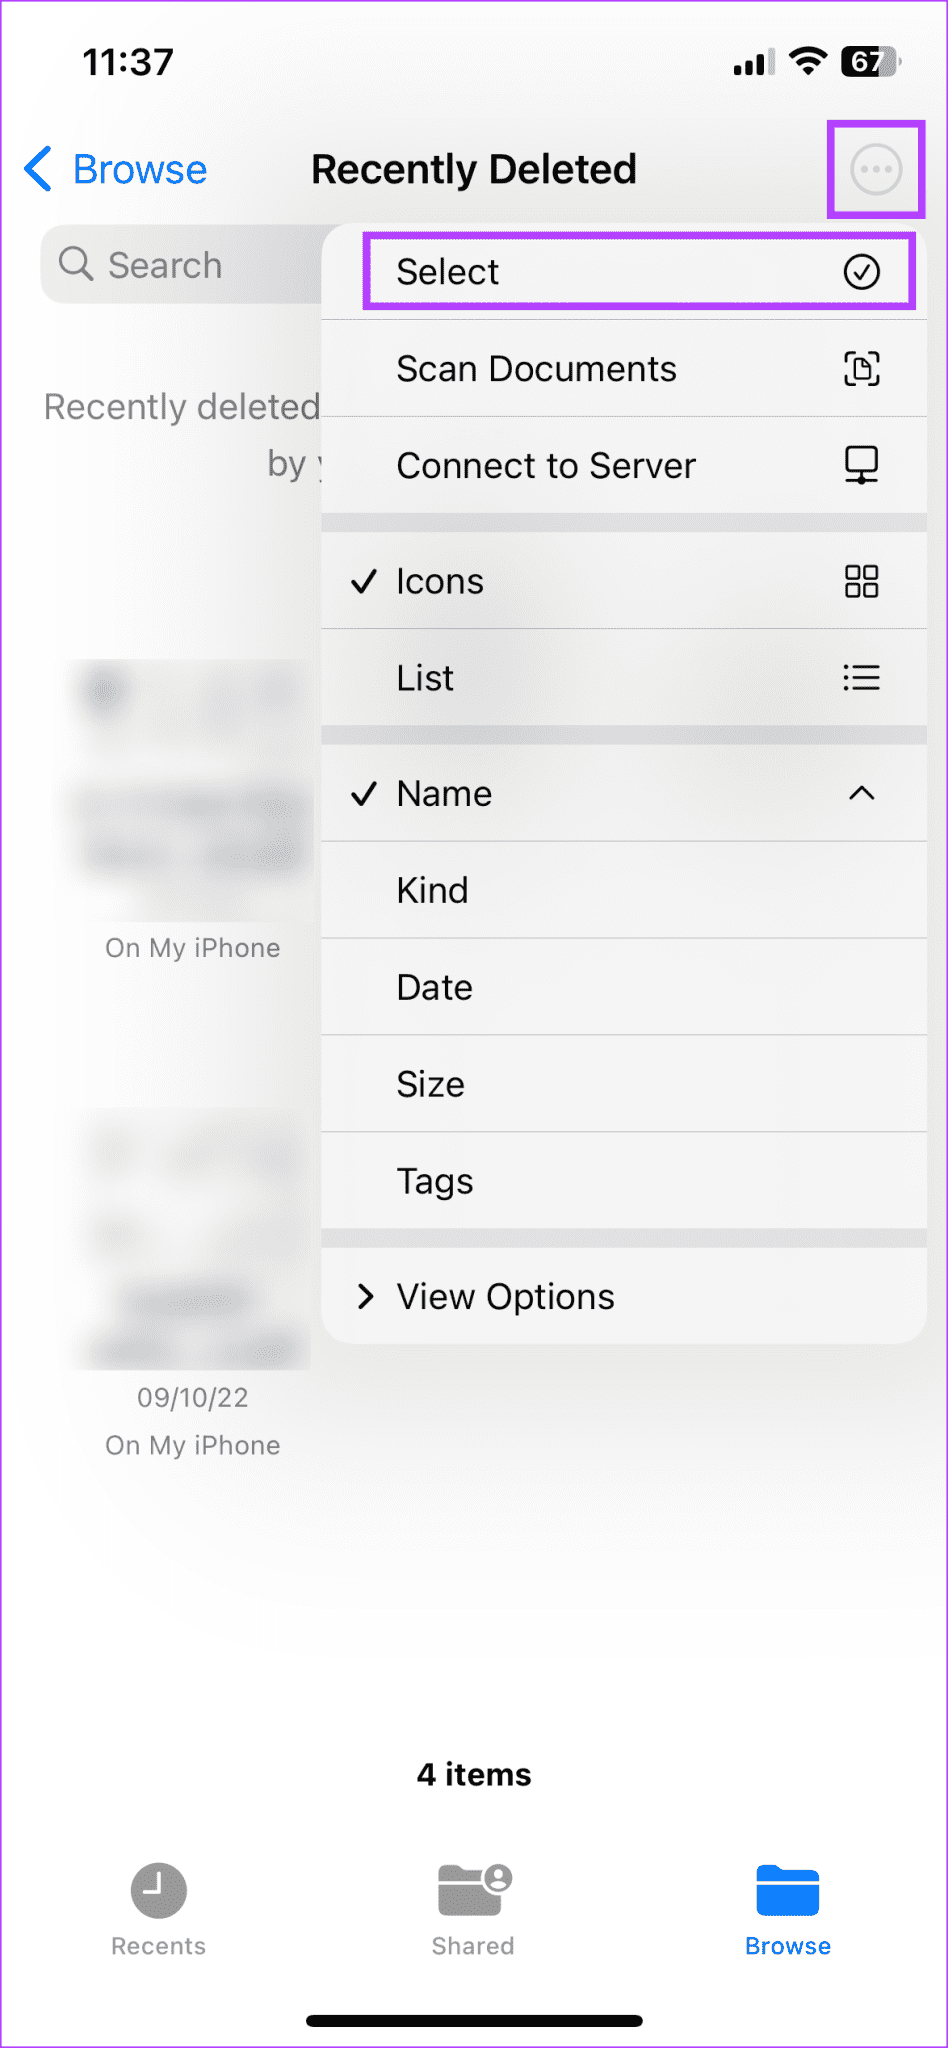Collapse the Name sort order chevron
Viewport: 948px width, 2048px height.
tap(862, 793)
